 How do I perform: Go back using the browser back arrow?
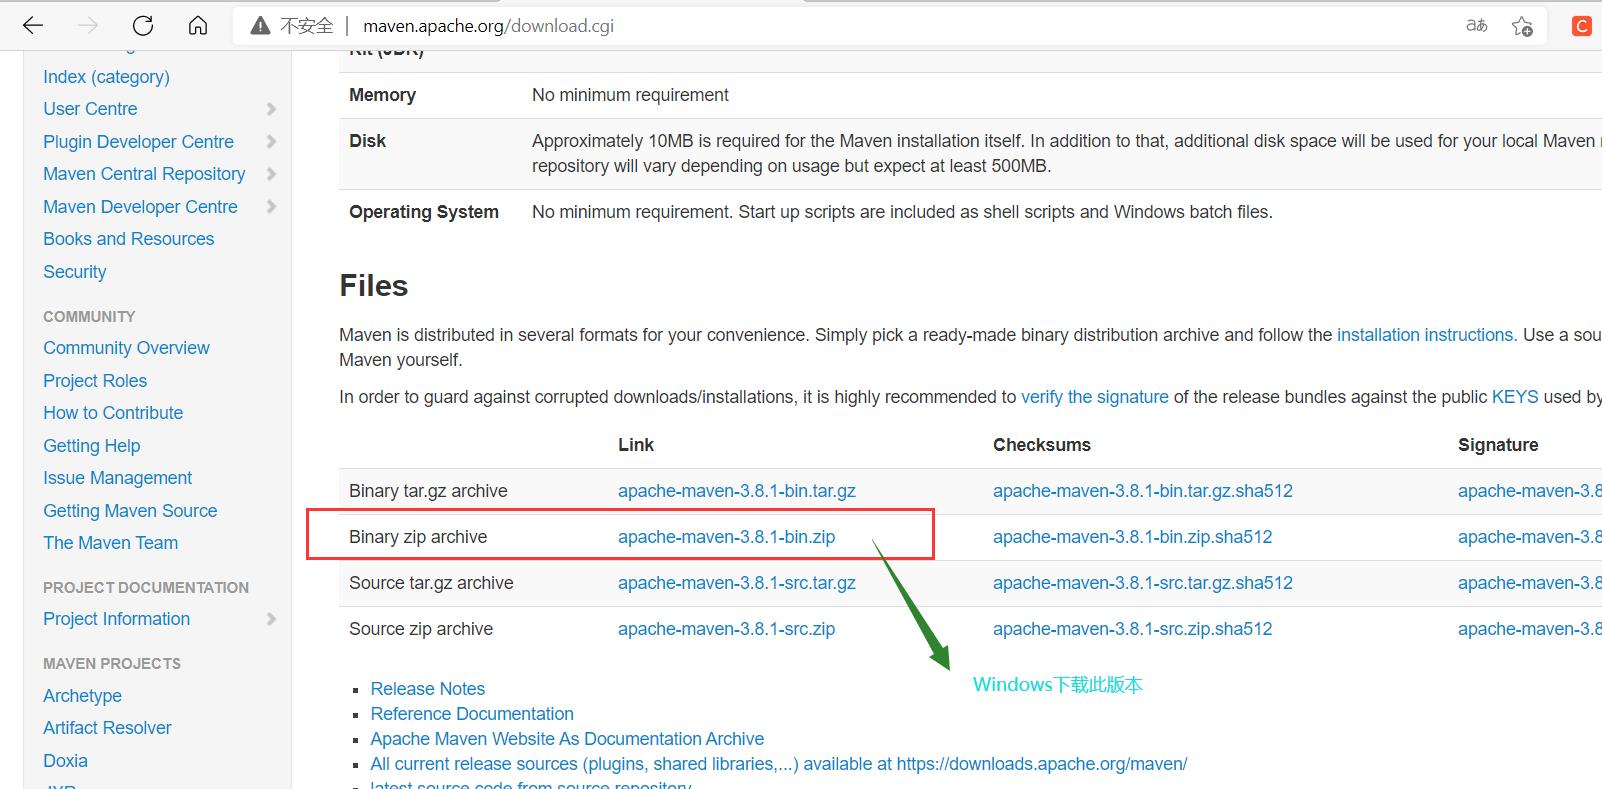(33, 25)
